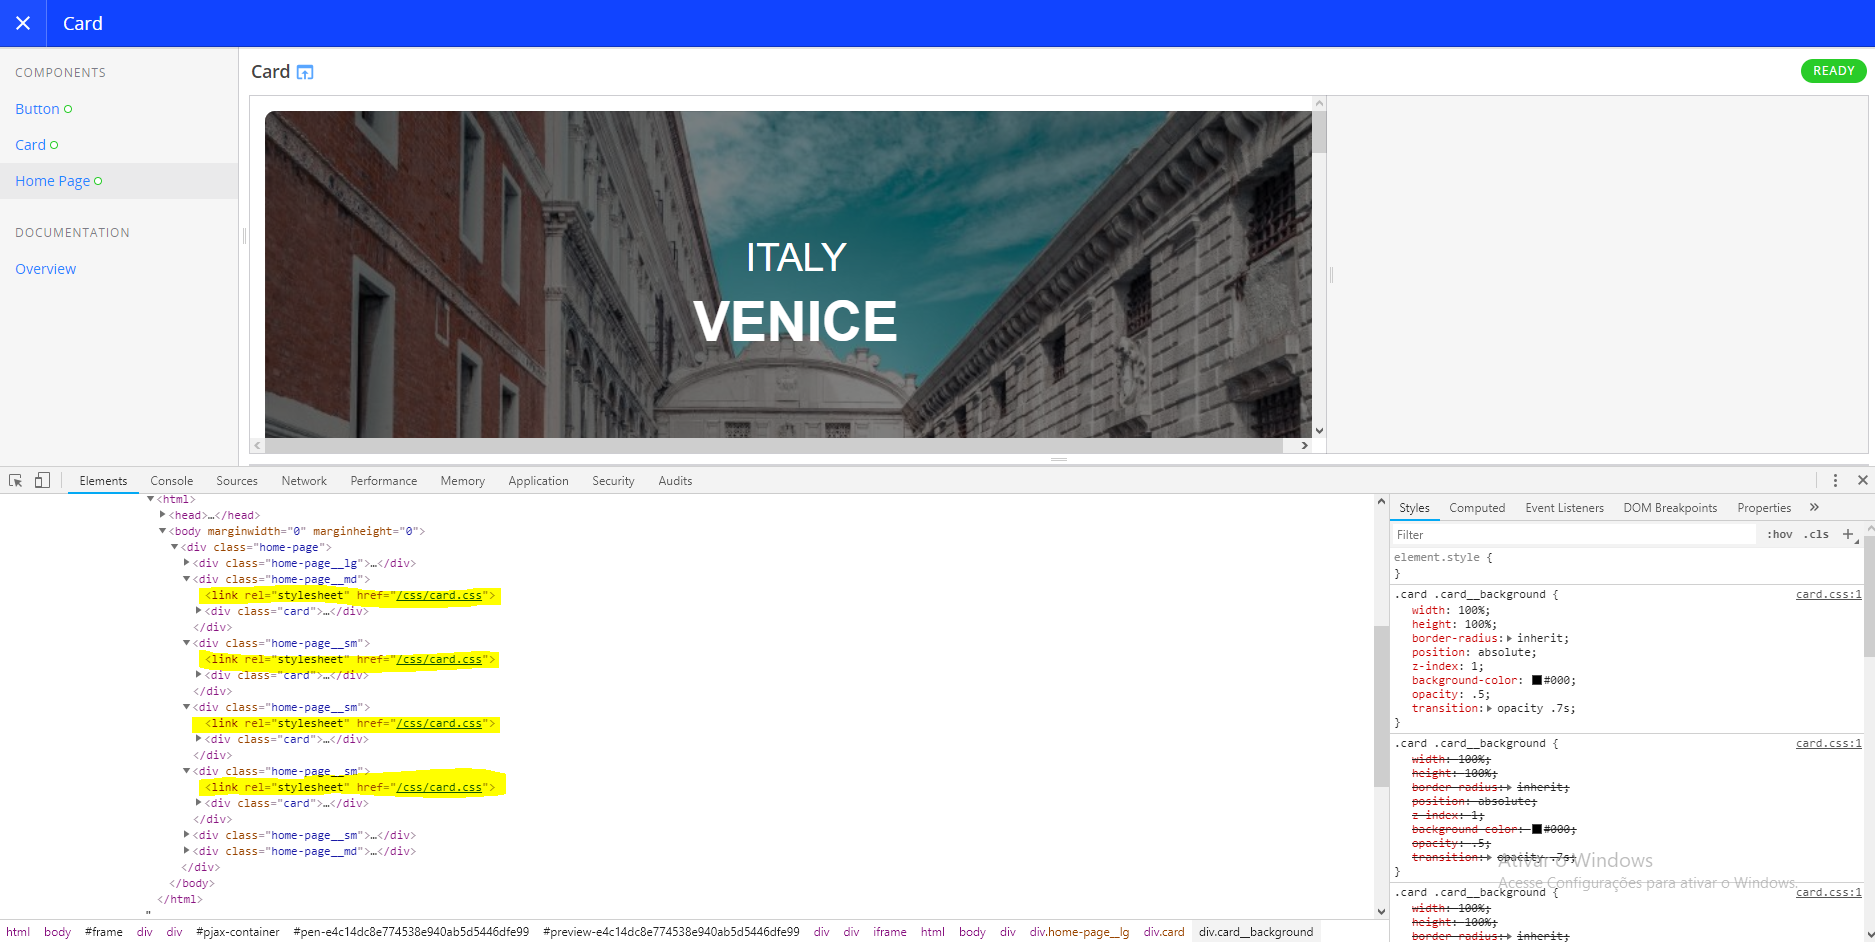The image size is (1875, 942).
Task: Open the Overview documentation link
Action: pos(45,269)
